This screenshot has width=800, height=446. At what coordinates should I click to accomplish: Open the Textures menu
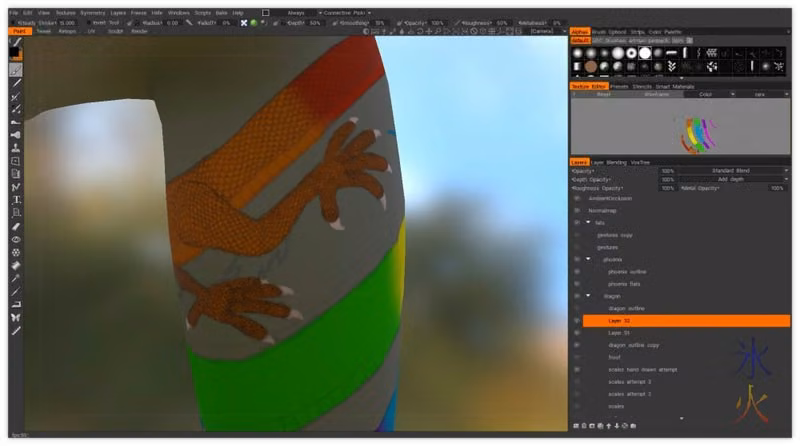pyautogui.click(x=65, y=13)
